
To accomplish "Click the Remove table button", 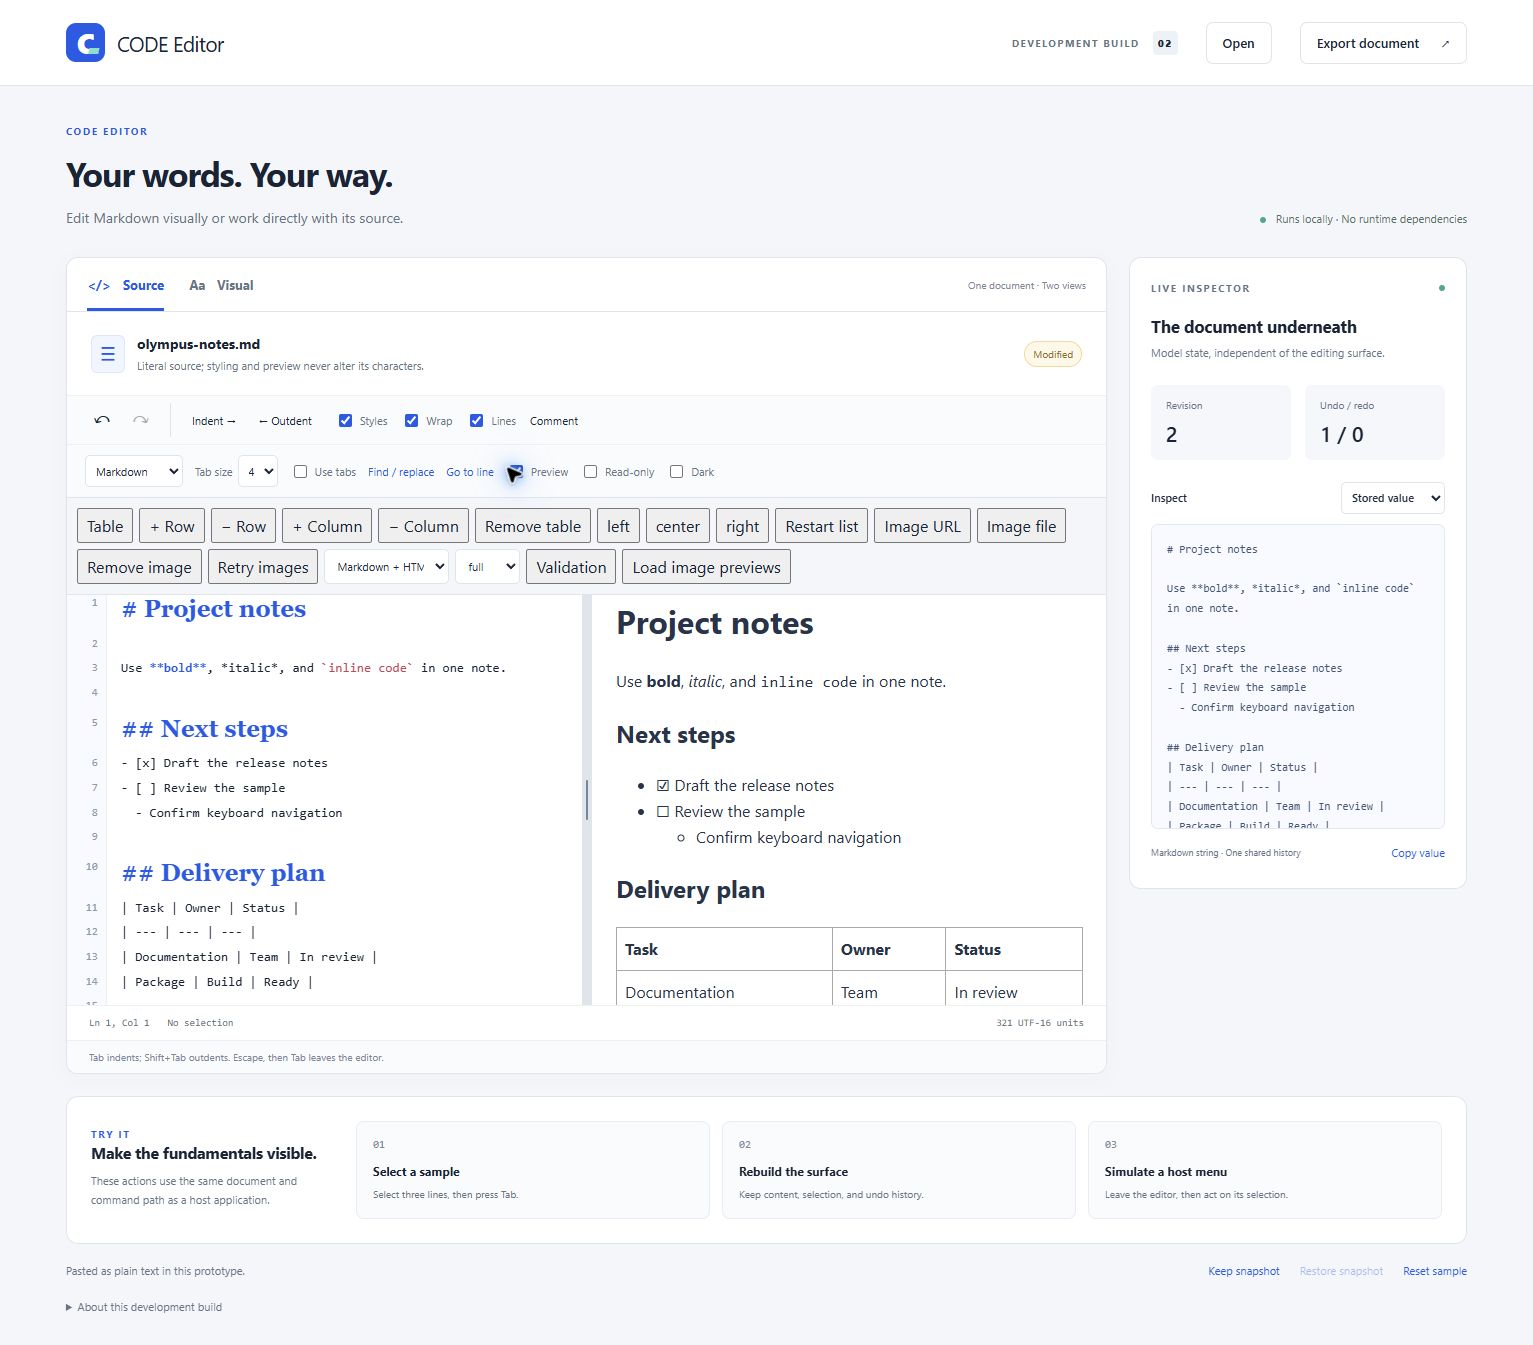I will click(x=533, y=526).
